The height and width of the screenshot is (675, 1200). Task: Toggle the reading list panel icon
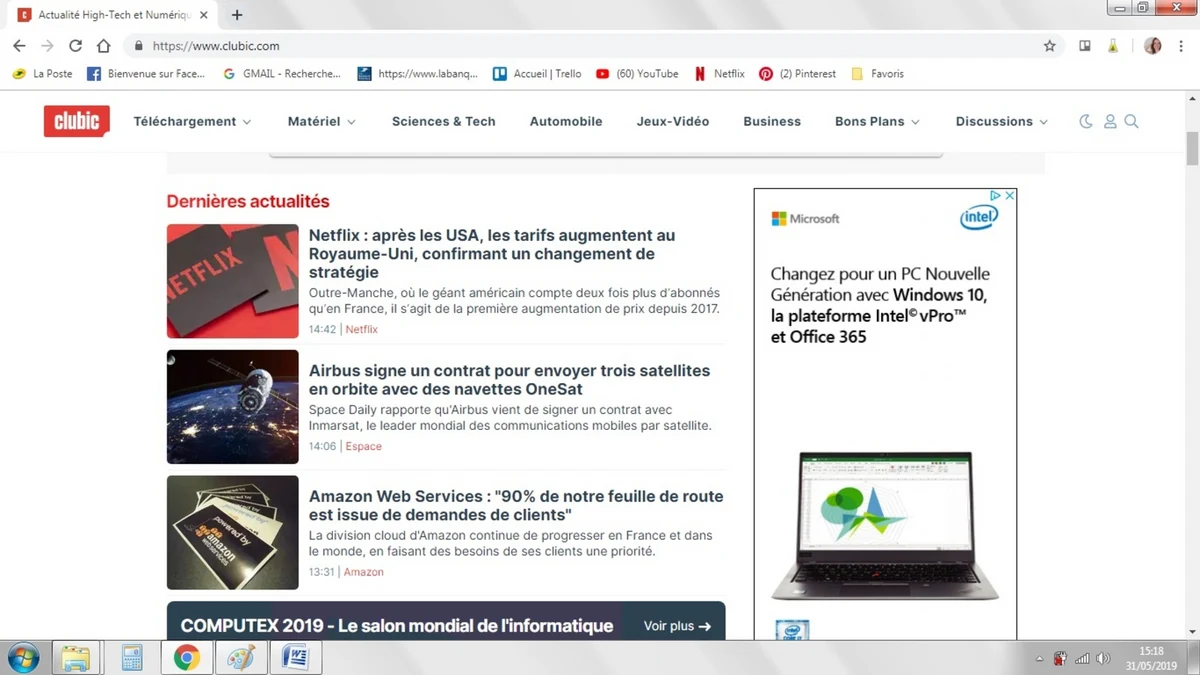click(x=1084, y=45)
